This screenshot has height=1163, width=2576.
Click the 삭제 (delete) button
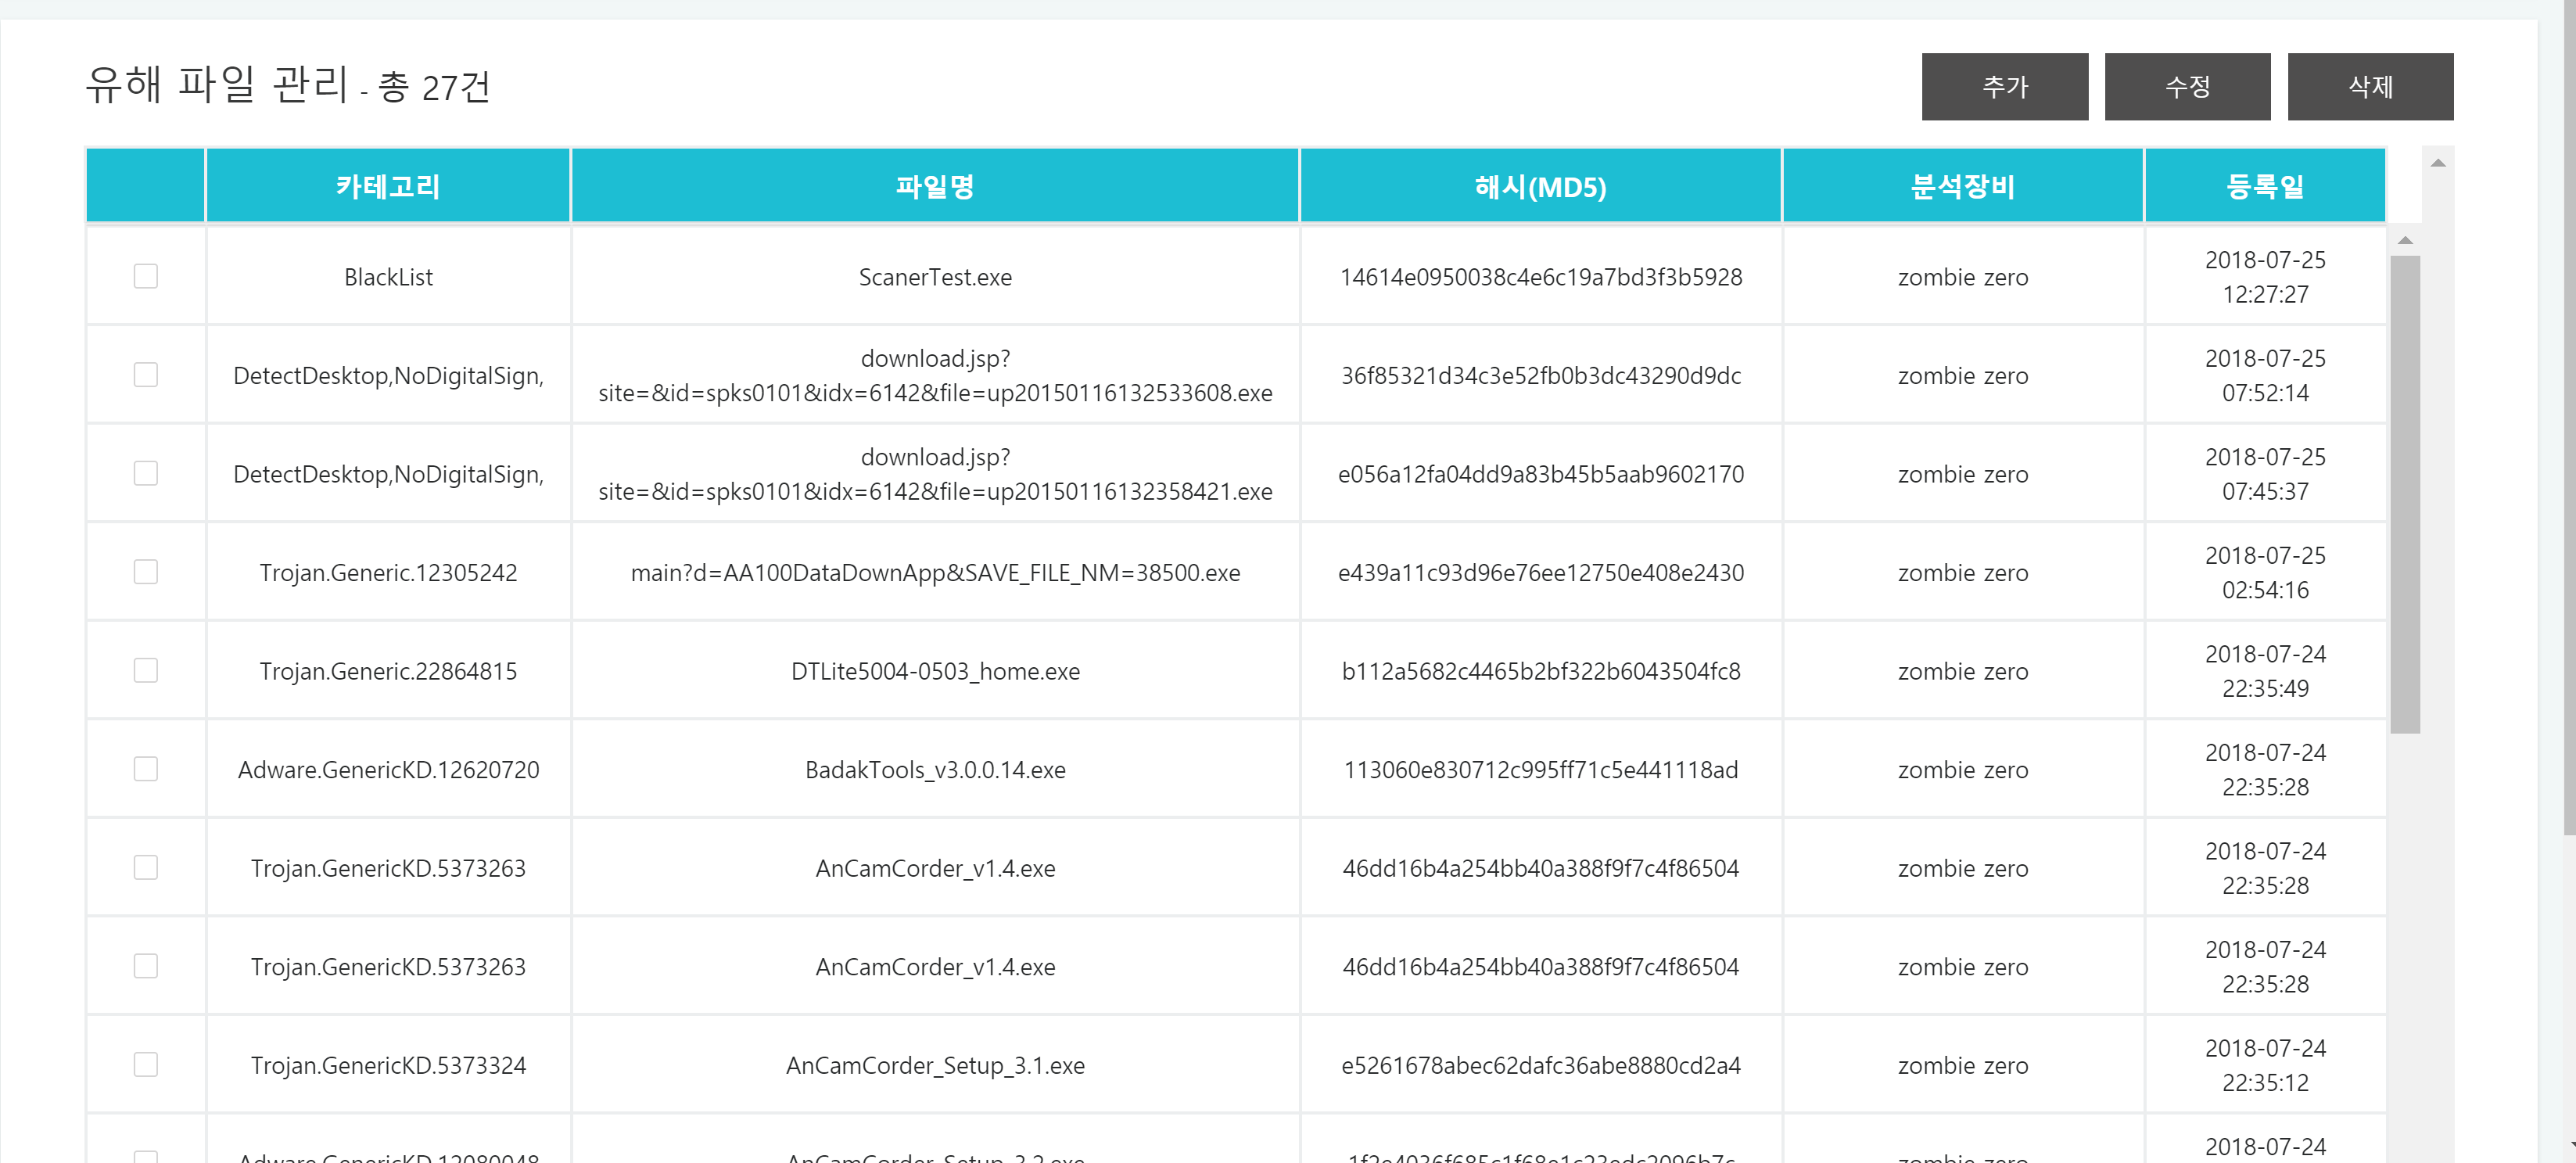(x=2370, y=87)
